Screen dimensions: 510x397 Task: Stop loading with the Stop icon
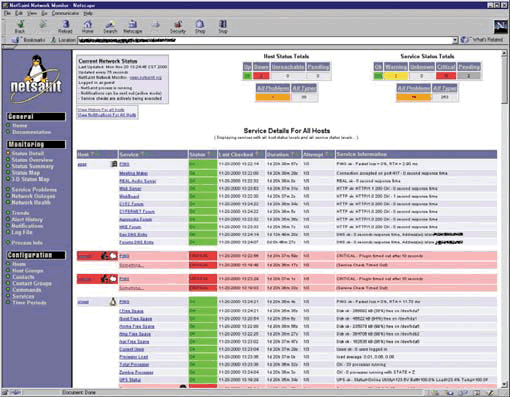tap(223, 26)
